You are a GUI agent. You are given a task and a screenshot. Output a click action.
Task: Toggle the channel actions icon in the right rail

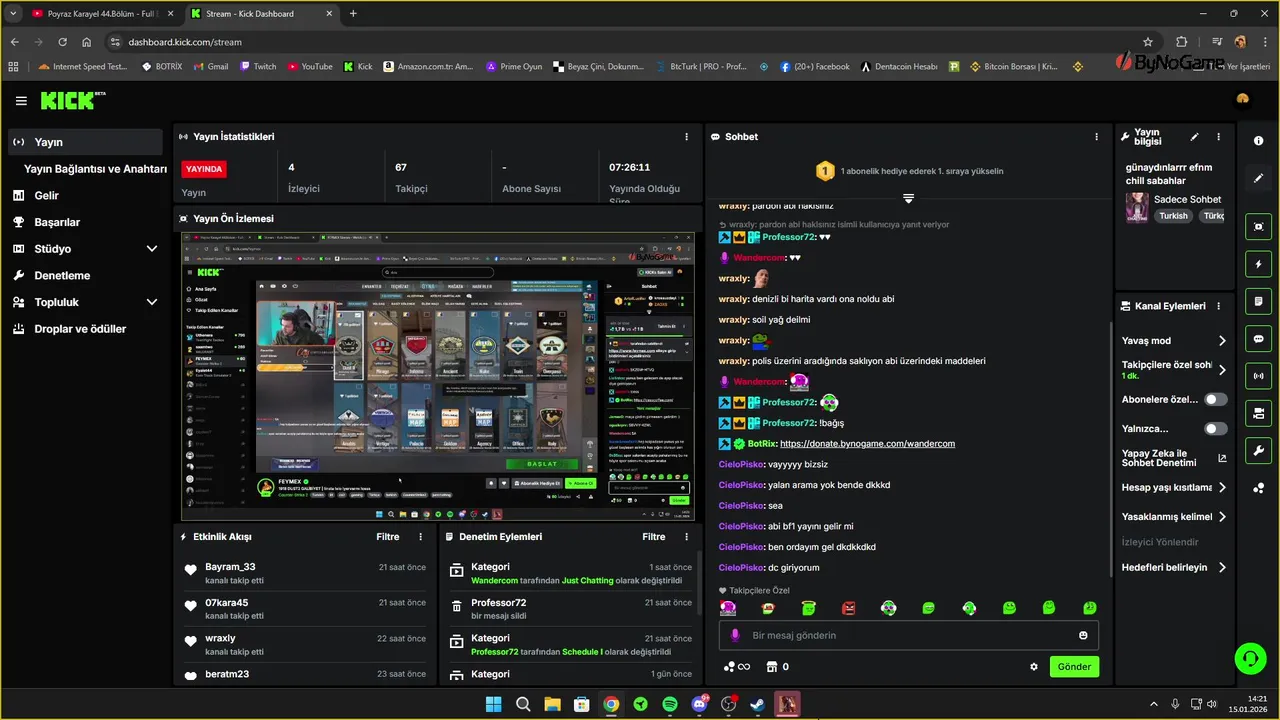click(1258, 413)
